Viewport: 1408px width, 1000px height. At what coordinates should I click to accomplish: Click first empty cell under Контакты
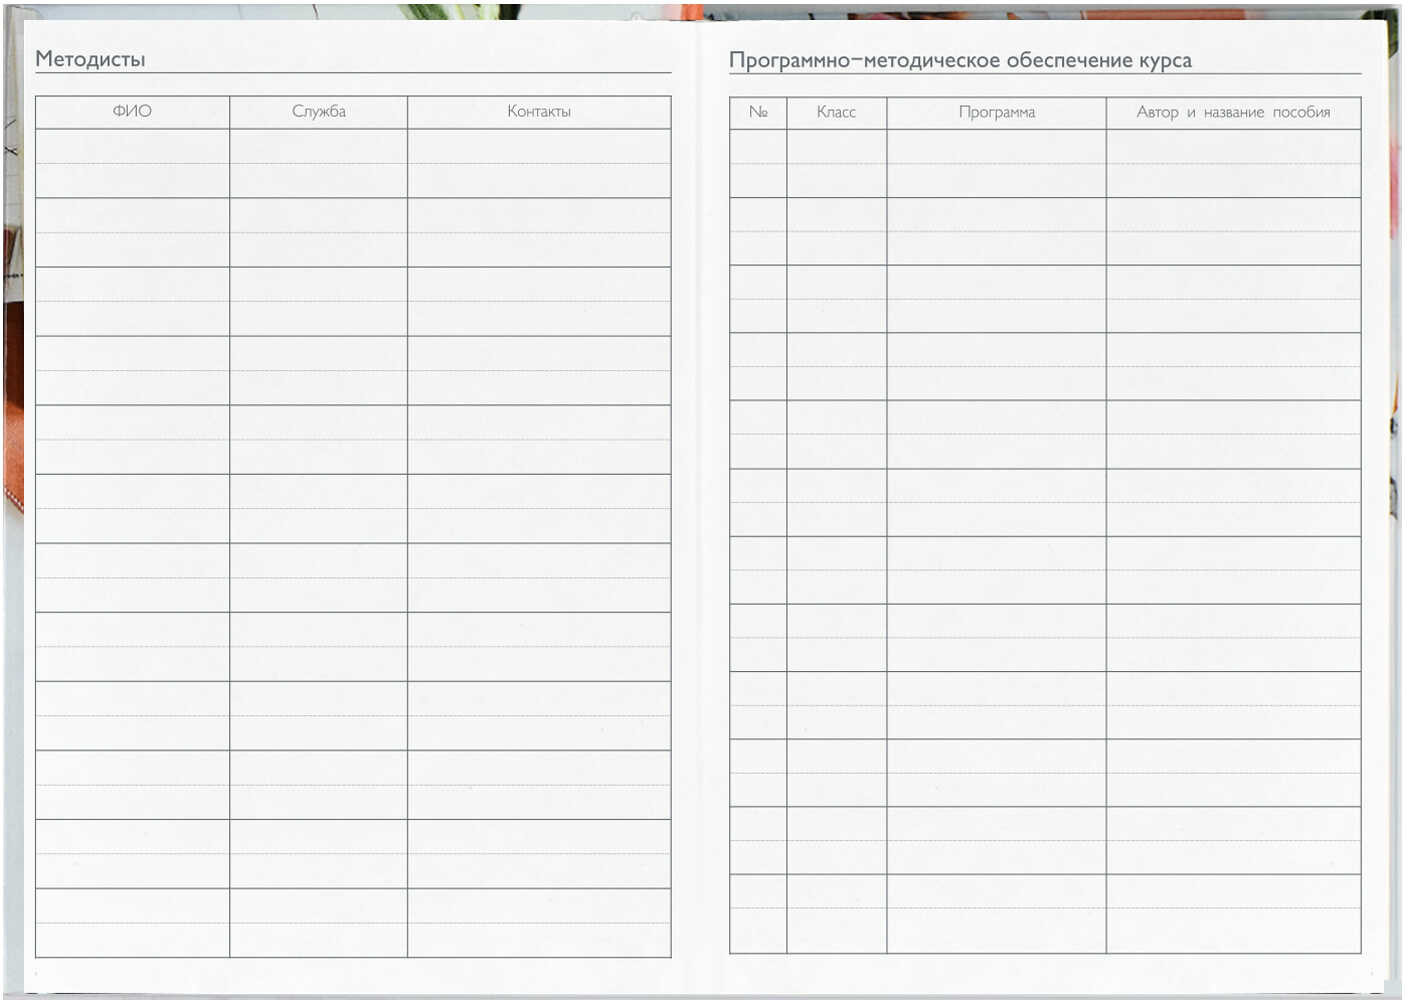tap(538, 163)
